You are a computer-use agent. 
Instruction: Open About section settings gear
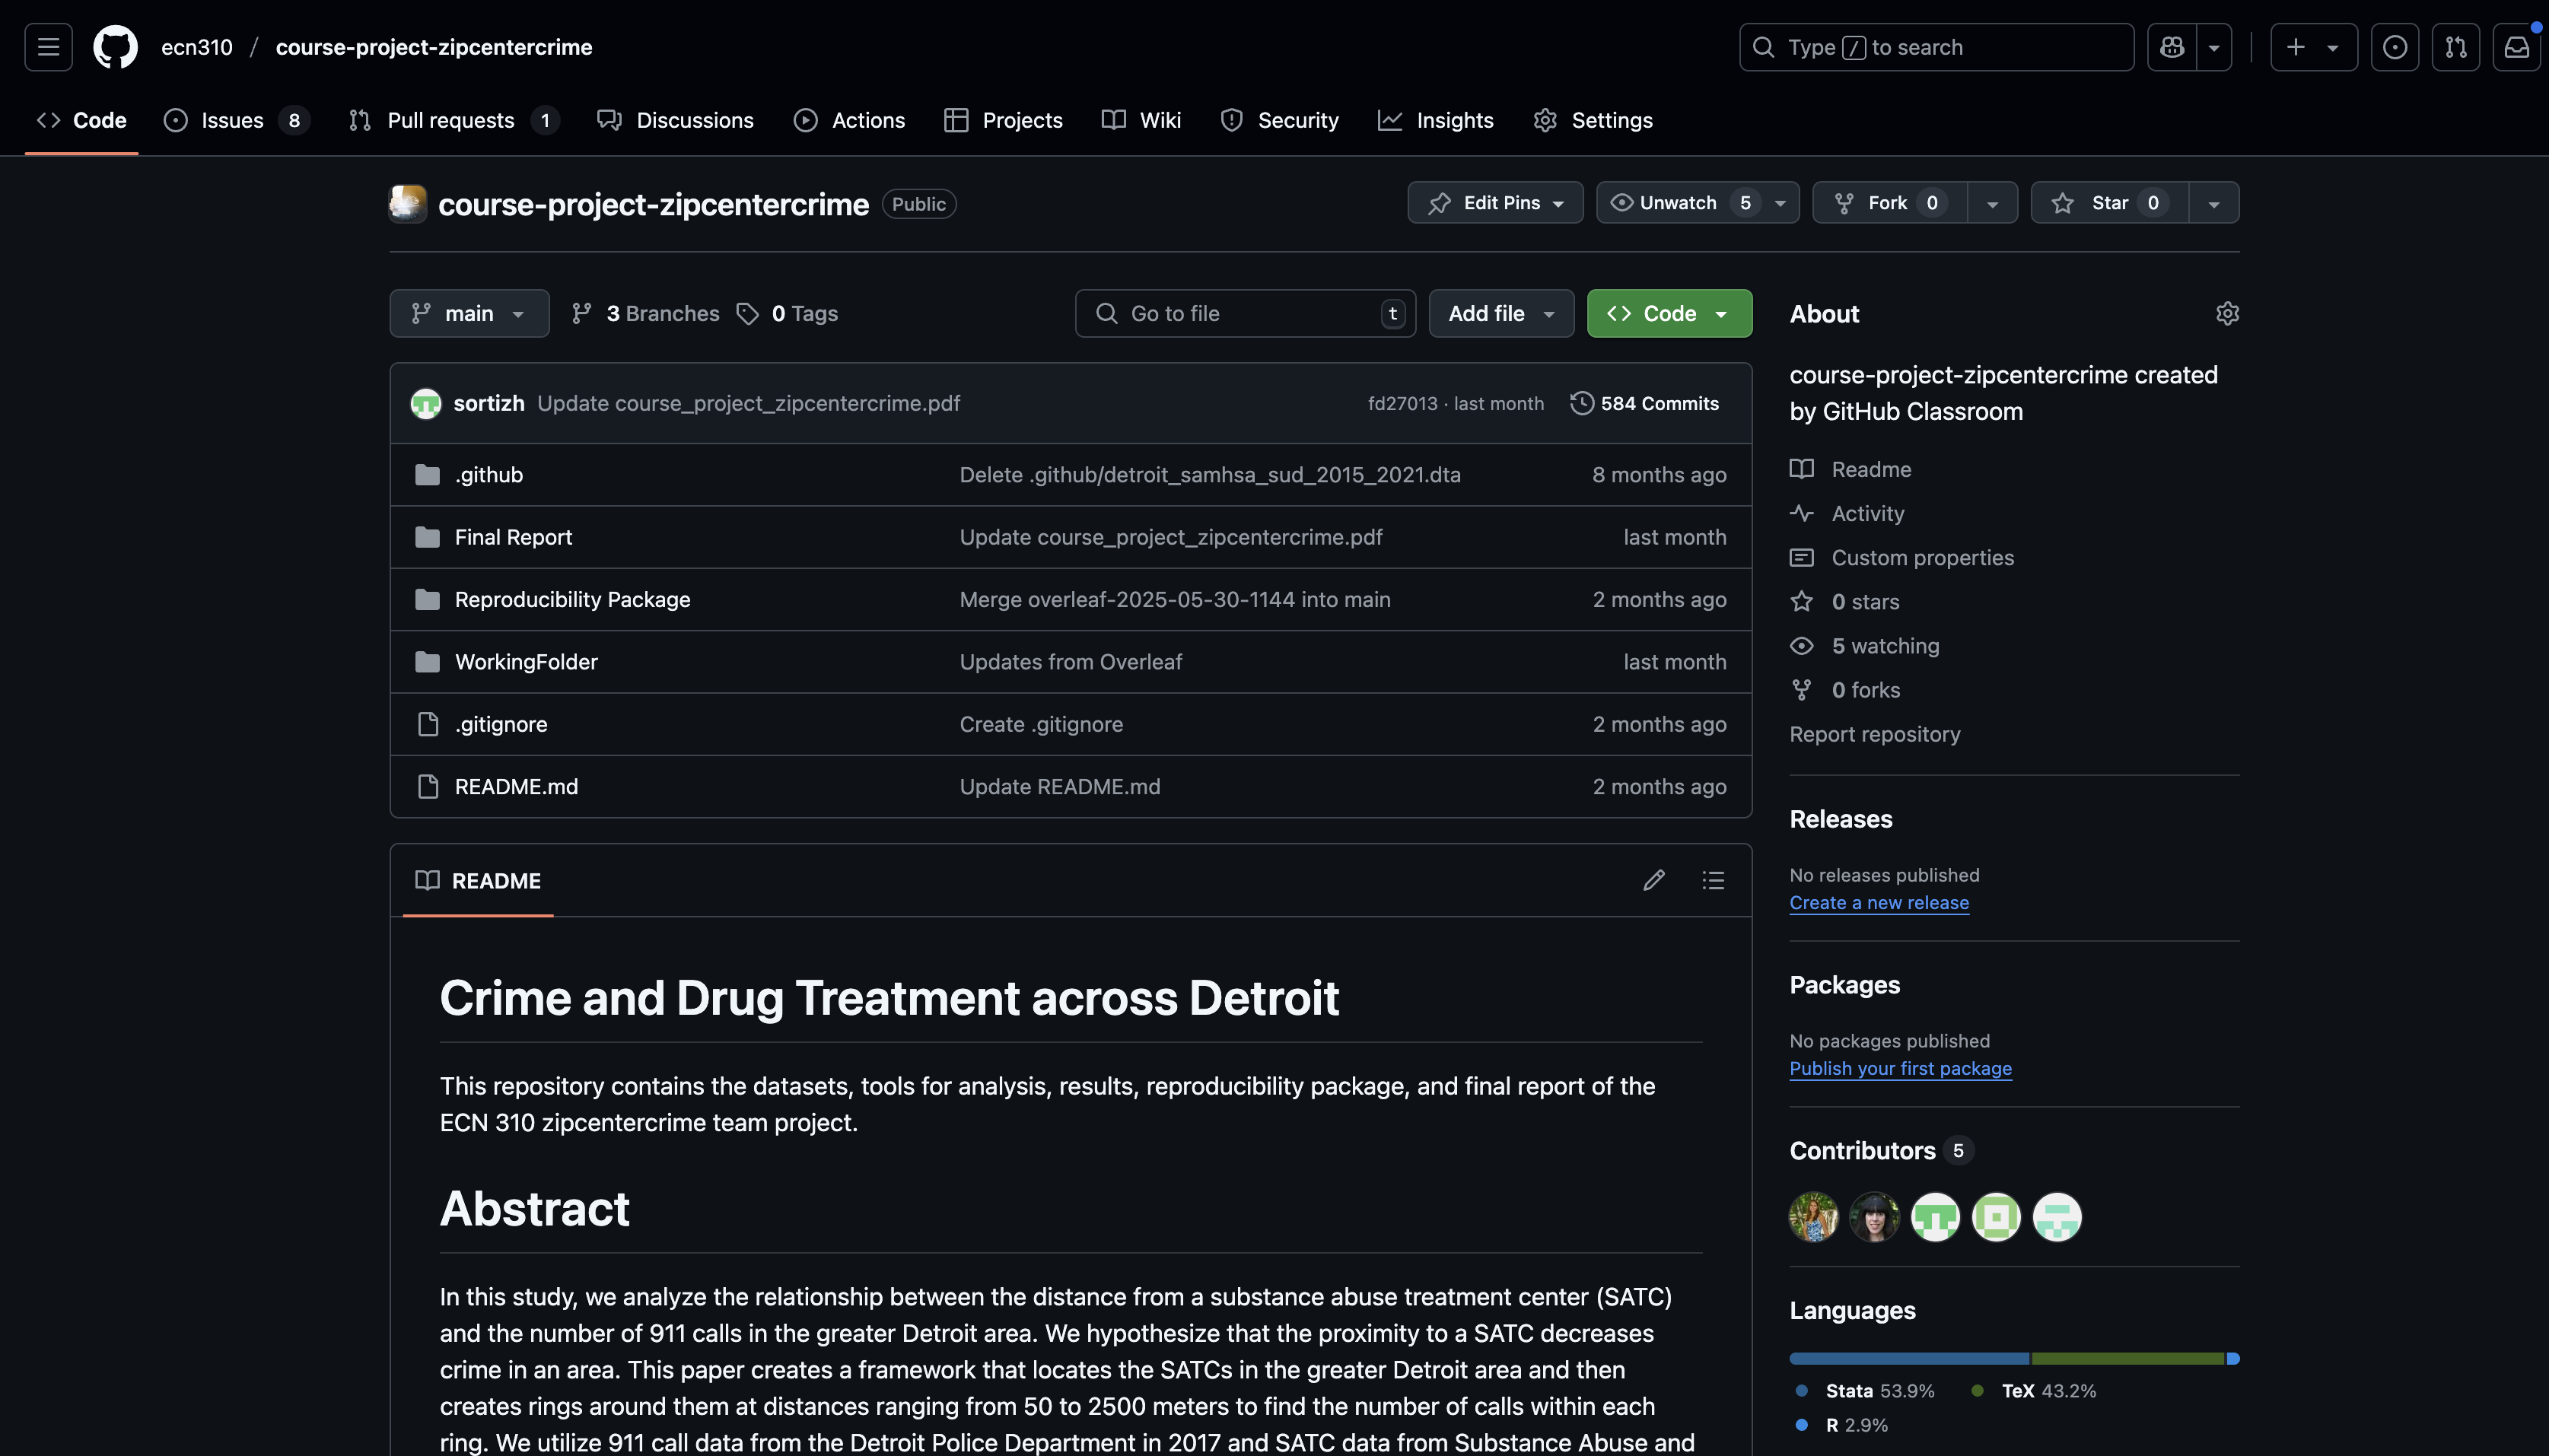[x=2227, y=314]
